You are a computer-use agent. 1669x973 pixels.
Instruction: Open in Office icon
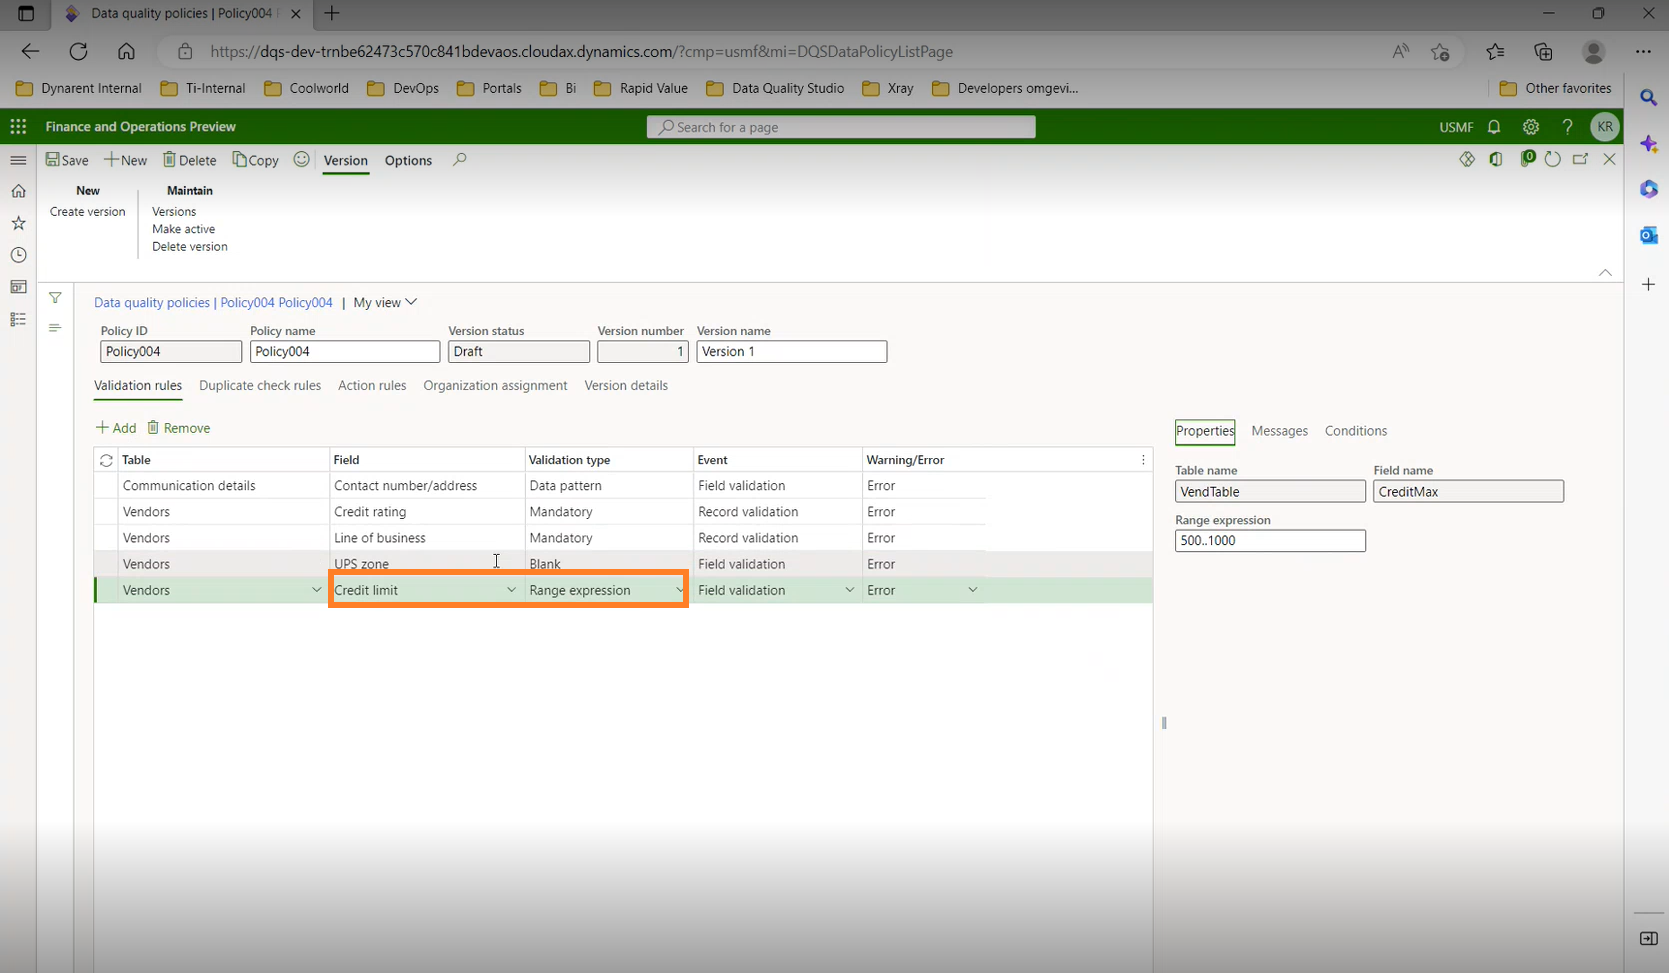1496,159
